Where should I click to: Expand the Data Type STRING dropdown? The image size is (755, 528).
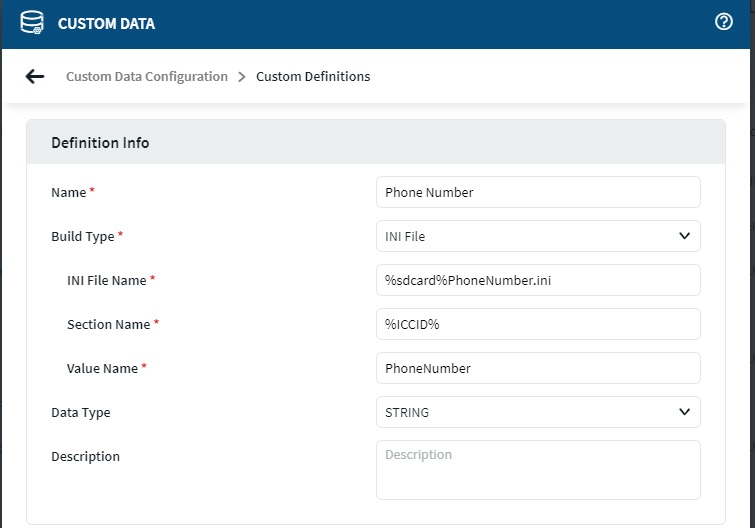coord(538,412)
